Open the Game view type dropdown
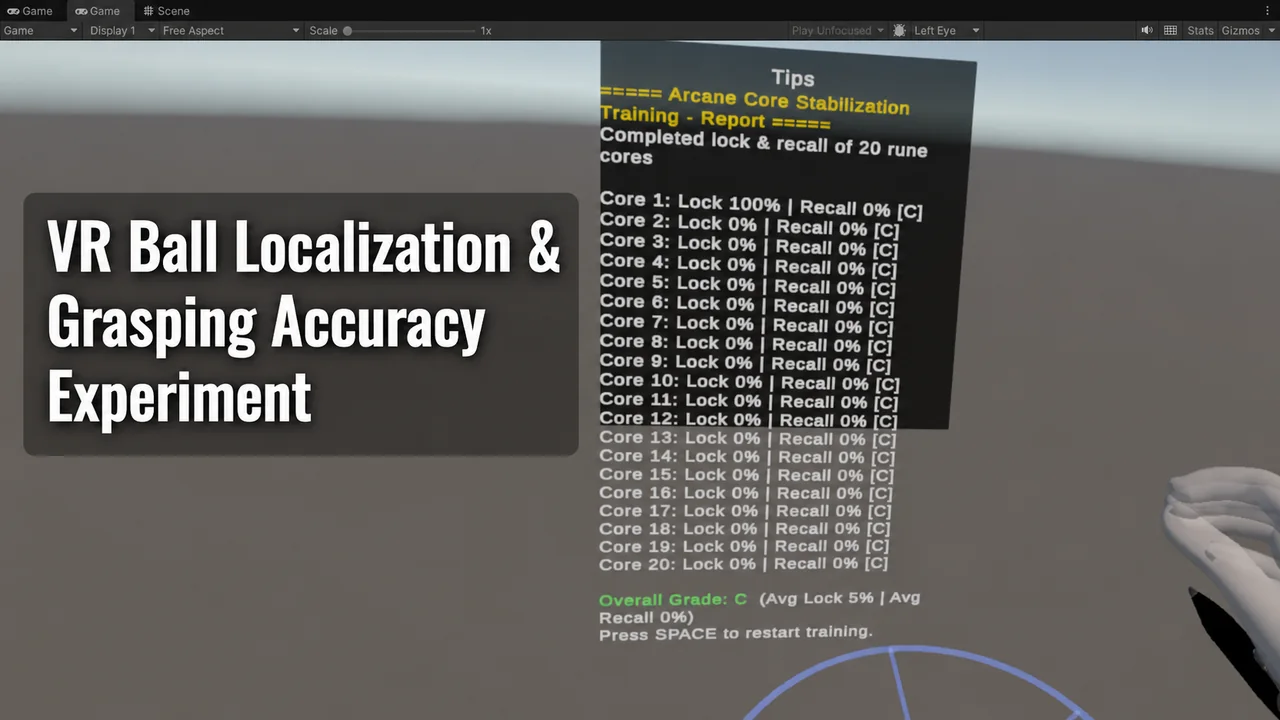1280x720 pixels. 40,31
